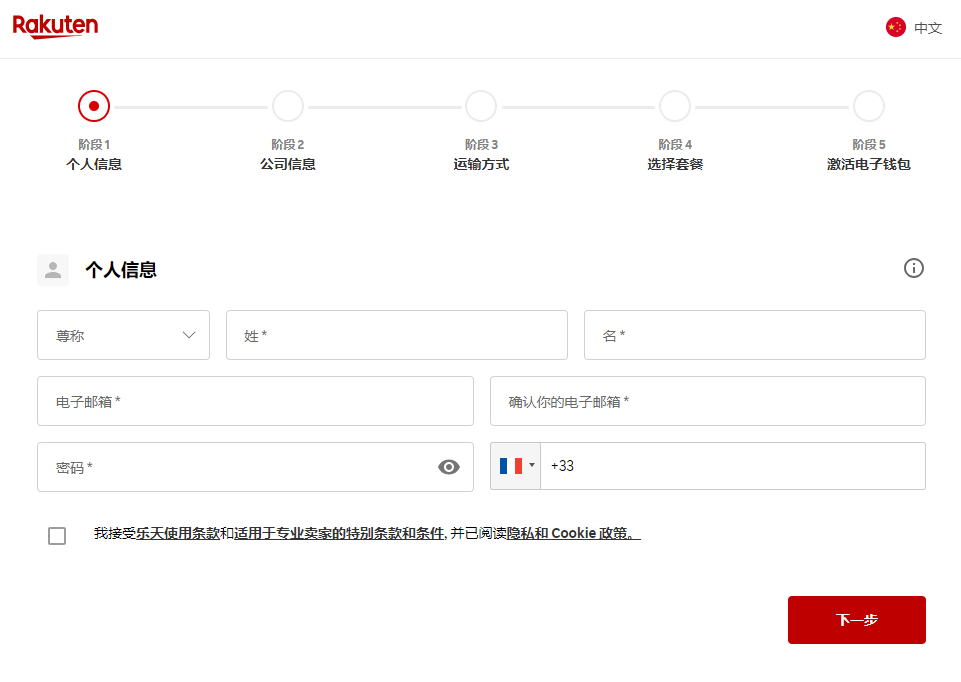The height and width of the screenshot is (682, 961).
Task: Enable the terms acceptance checkbox
Action: (57, 536)
